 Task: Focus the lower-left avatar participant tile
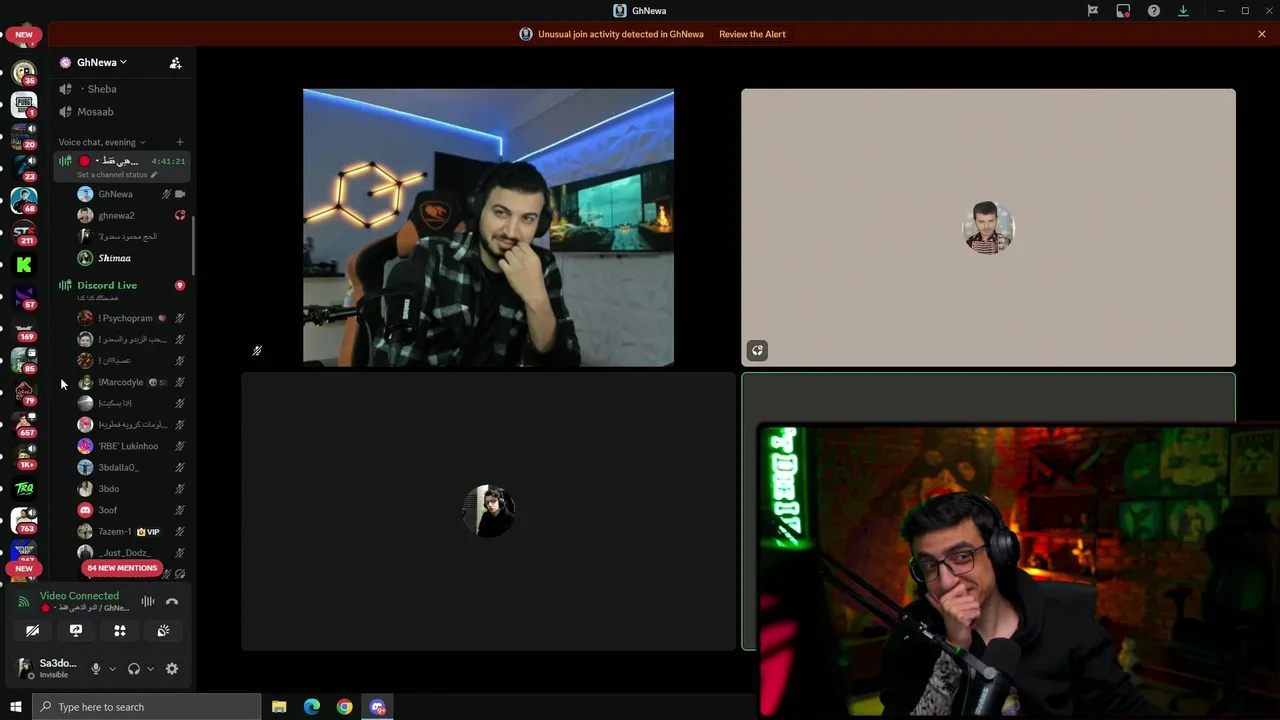tap(488, 511)
